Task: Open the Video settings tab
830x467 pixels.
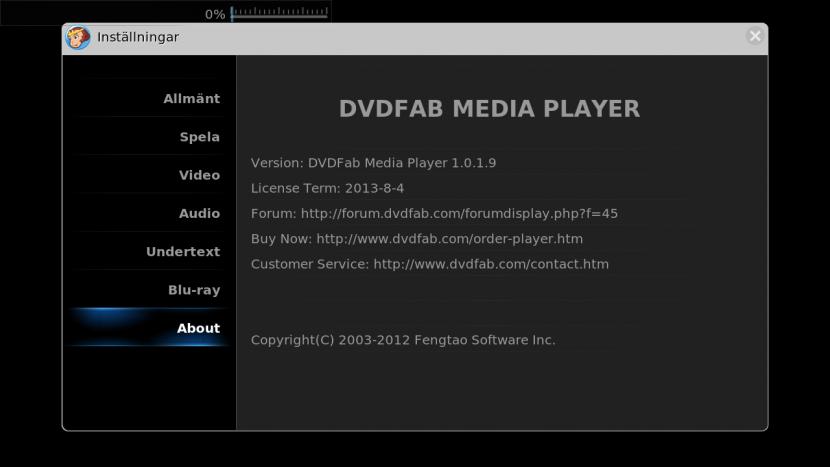Action: click(x=149, y=175)
